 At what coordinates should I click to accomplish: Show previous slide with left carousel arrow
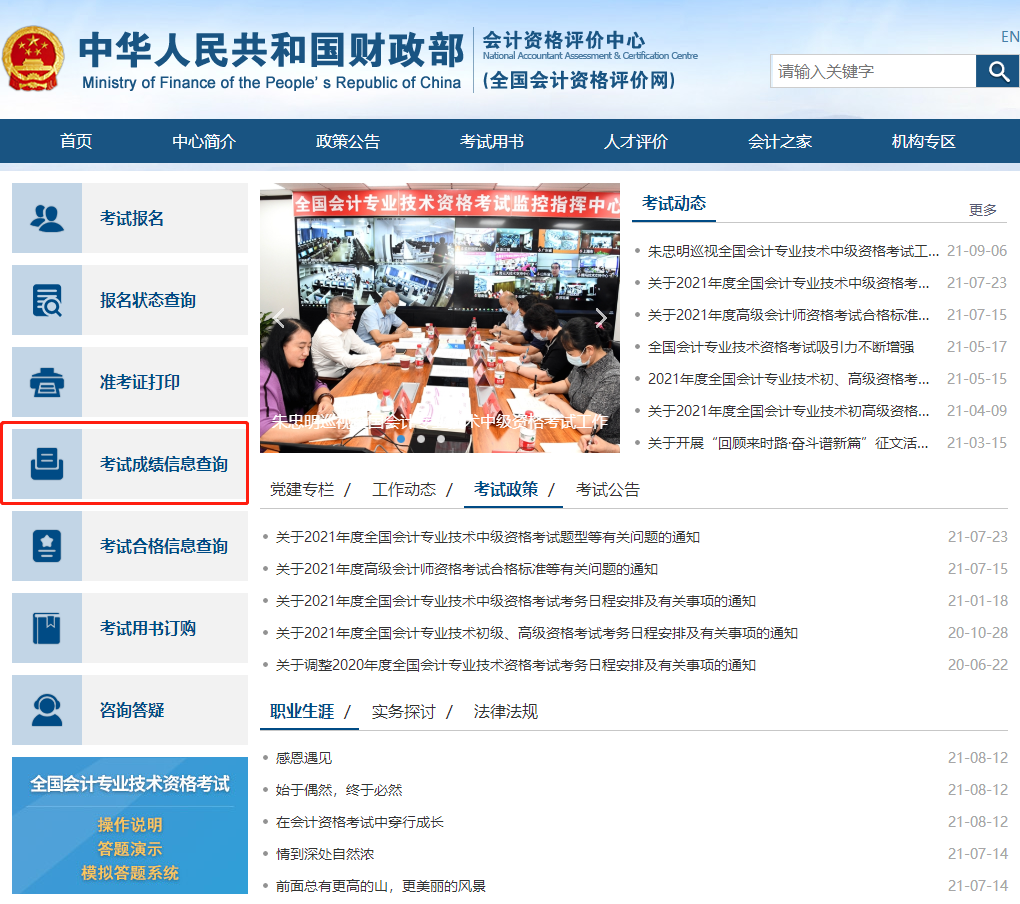(x=279, y=319)
